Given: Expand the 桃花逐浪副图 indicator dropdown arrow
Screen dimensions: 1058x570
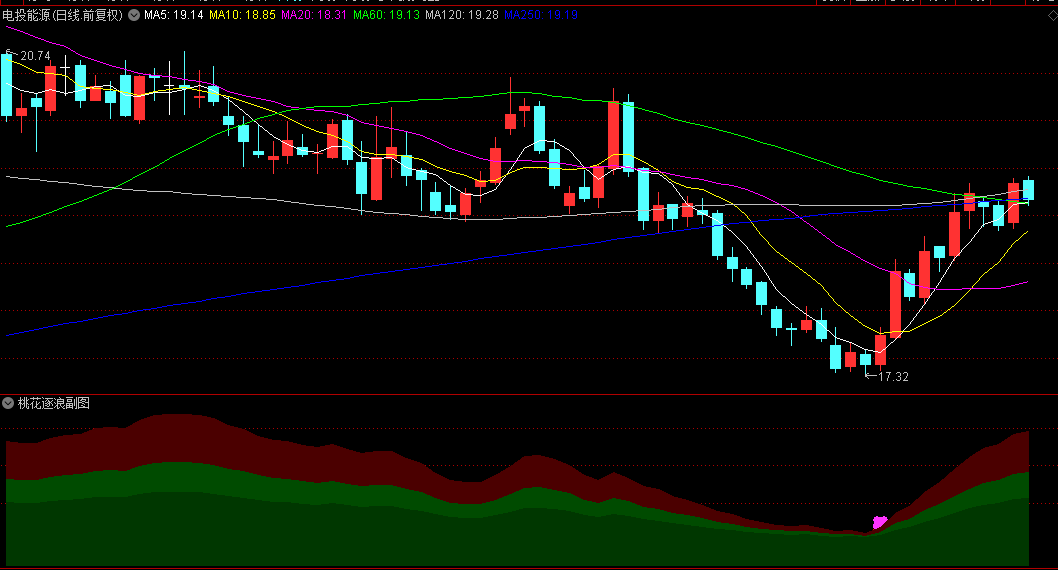Looking at the screenshot, I should [8, 403].
